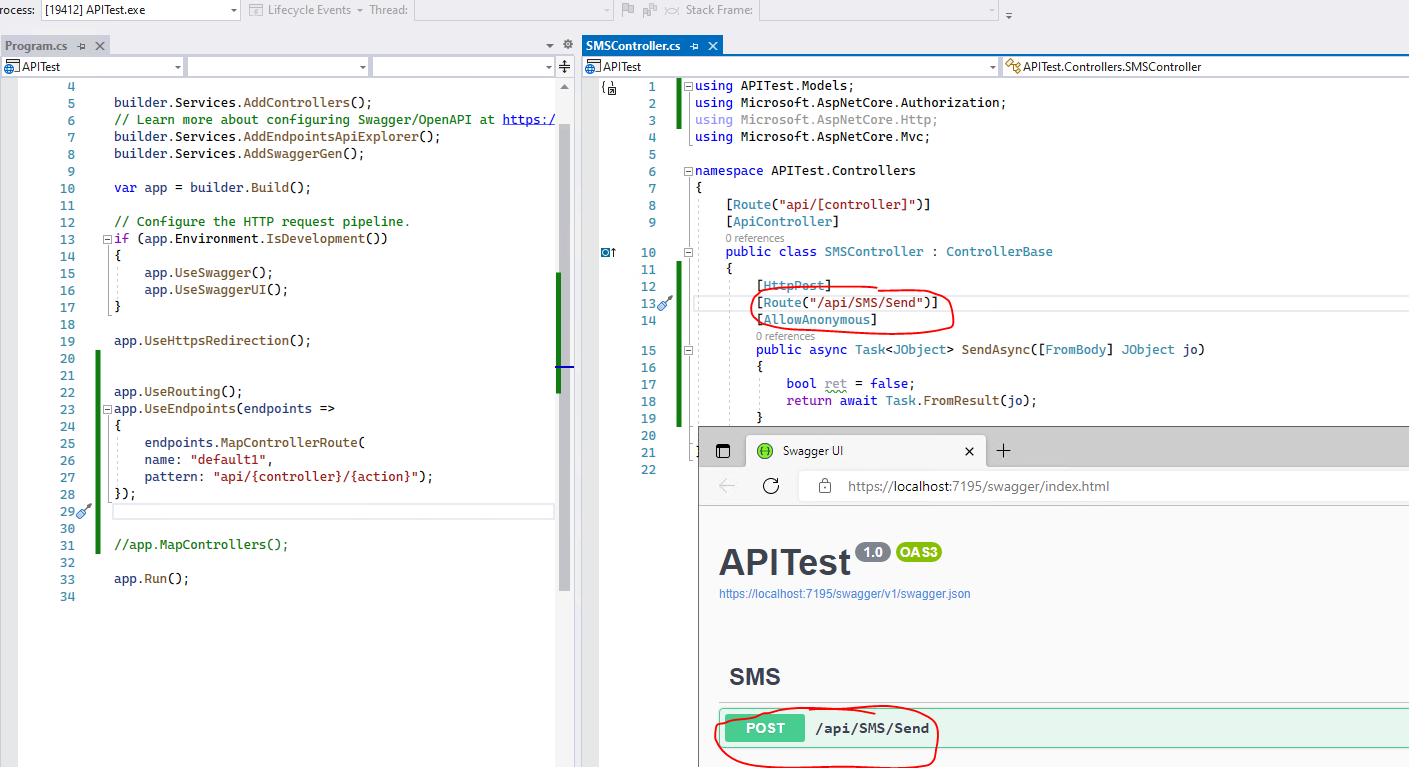The height and width of the screenshot is (768, 1409).
Task: Click the Swagger UI tab favicon
Action: (x=765, y=451)
